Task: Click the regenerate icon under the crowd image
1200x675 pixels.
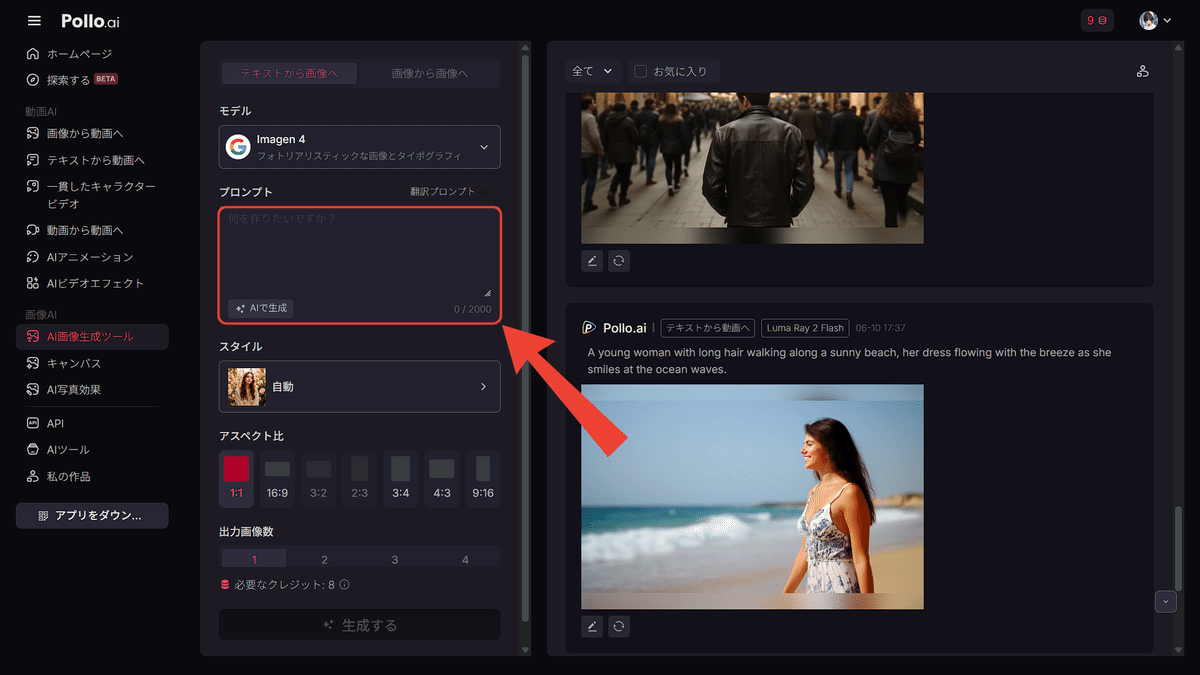Action: coord(619,261)
